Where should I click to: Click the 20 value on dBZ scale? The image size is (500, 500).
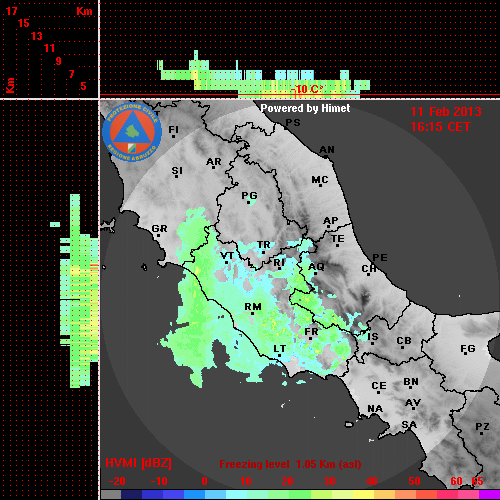[x=287, y=481]
